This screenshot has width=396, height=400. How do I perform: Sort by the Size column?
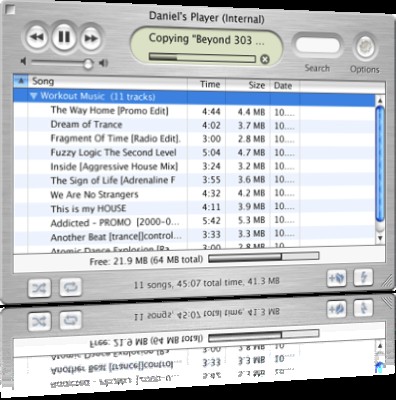click(248, 85)
